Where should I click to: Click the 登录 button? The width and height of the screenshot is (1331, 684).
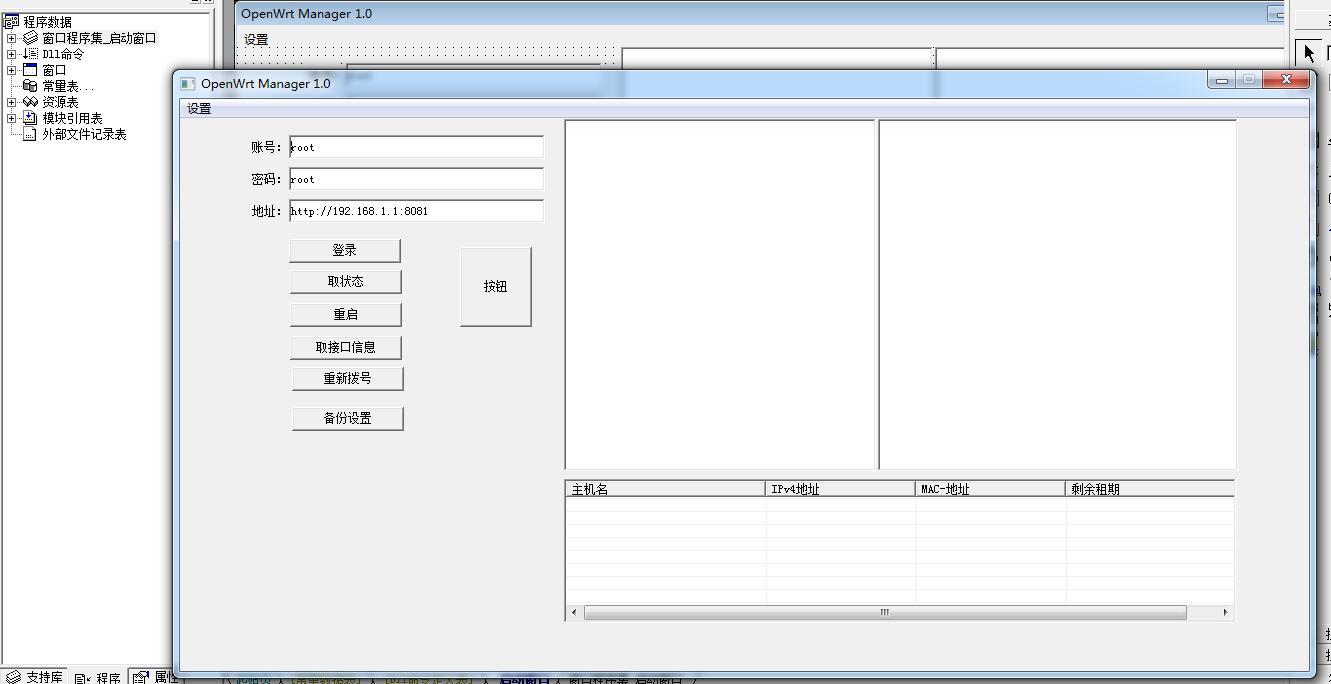tap(345, 250)
